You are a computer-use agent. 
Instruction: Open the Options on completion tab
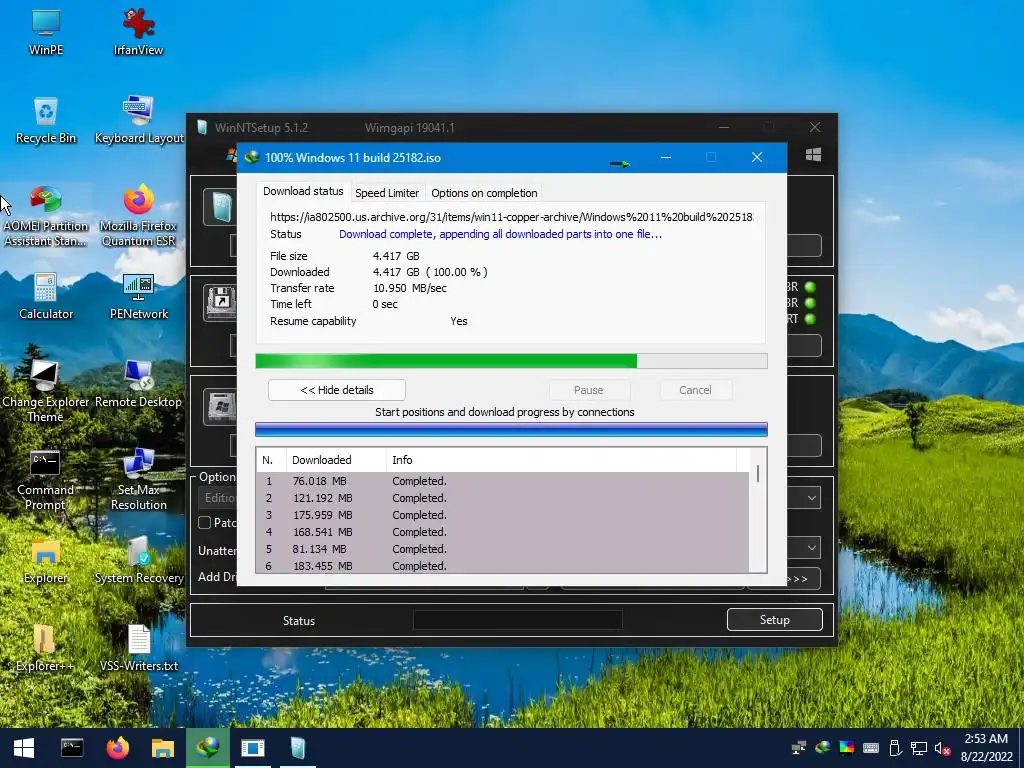(484, 193)
